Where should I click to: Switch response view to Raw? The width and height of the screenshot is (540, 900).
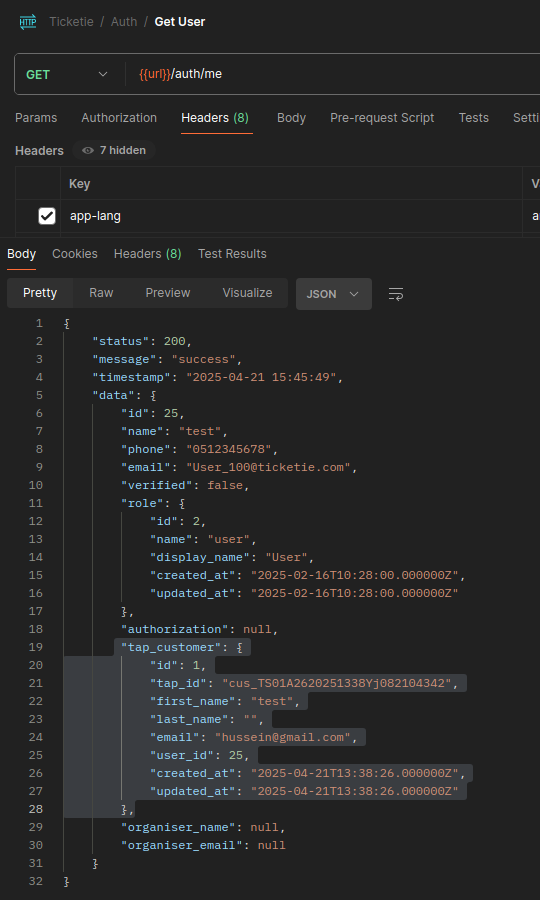(101, 293)
